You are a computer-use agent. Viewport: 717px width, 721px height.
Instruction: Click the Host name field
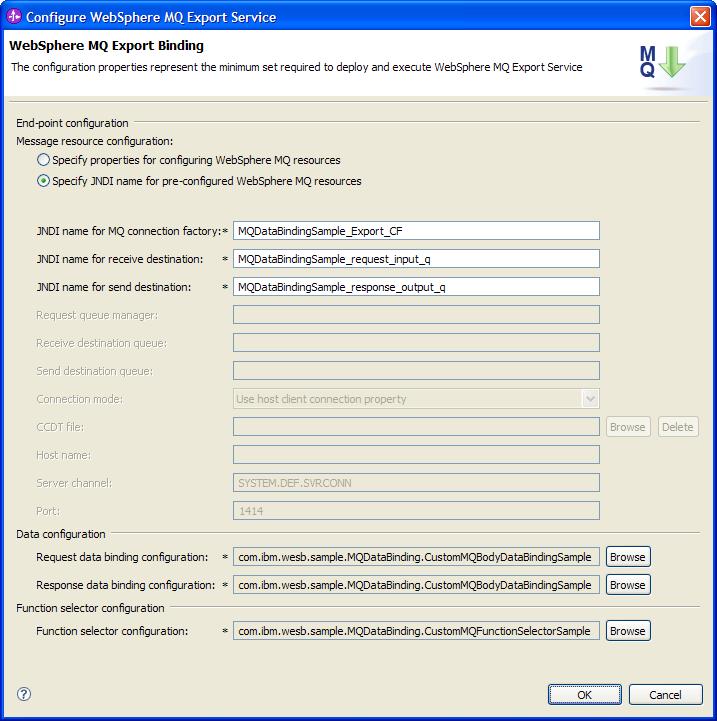tap(416, 455)
